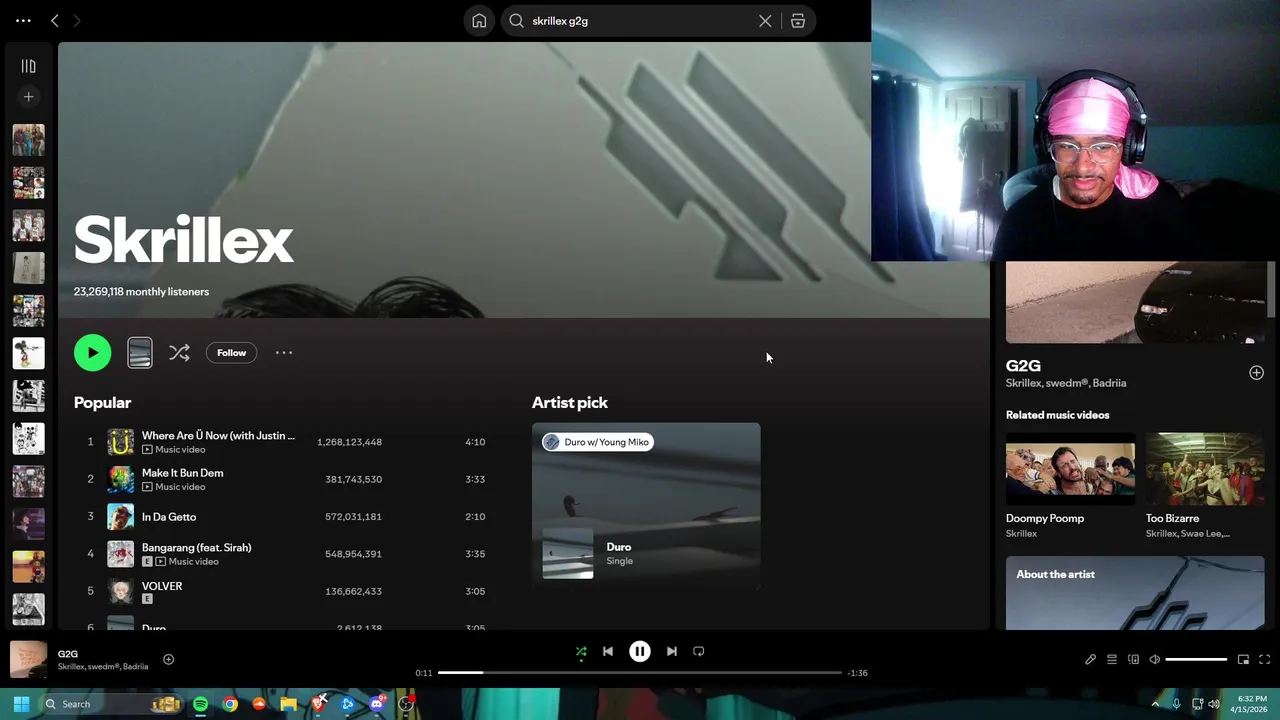The width and height of the screenshot is (1280, 720).
Task: Clear the search text with the X
Action: (x=765, y=21)
